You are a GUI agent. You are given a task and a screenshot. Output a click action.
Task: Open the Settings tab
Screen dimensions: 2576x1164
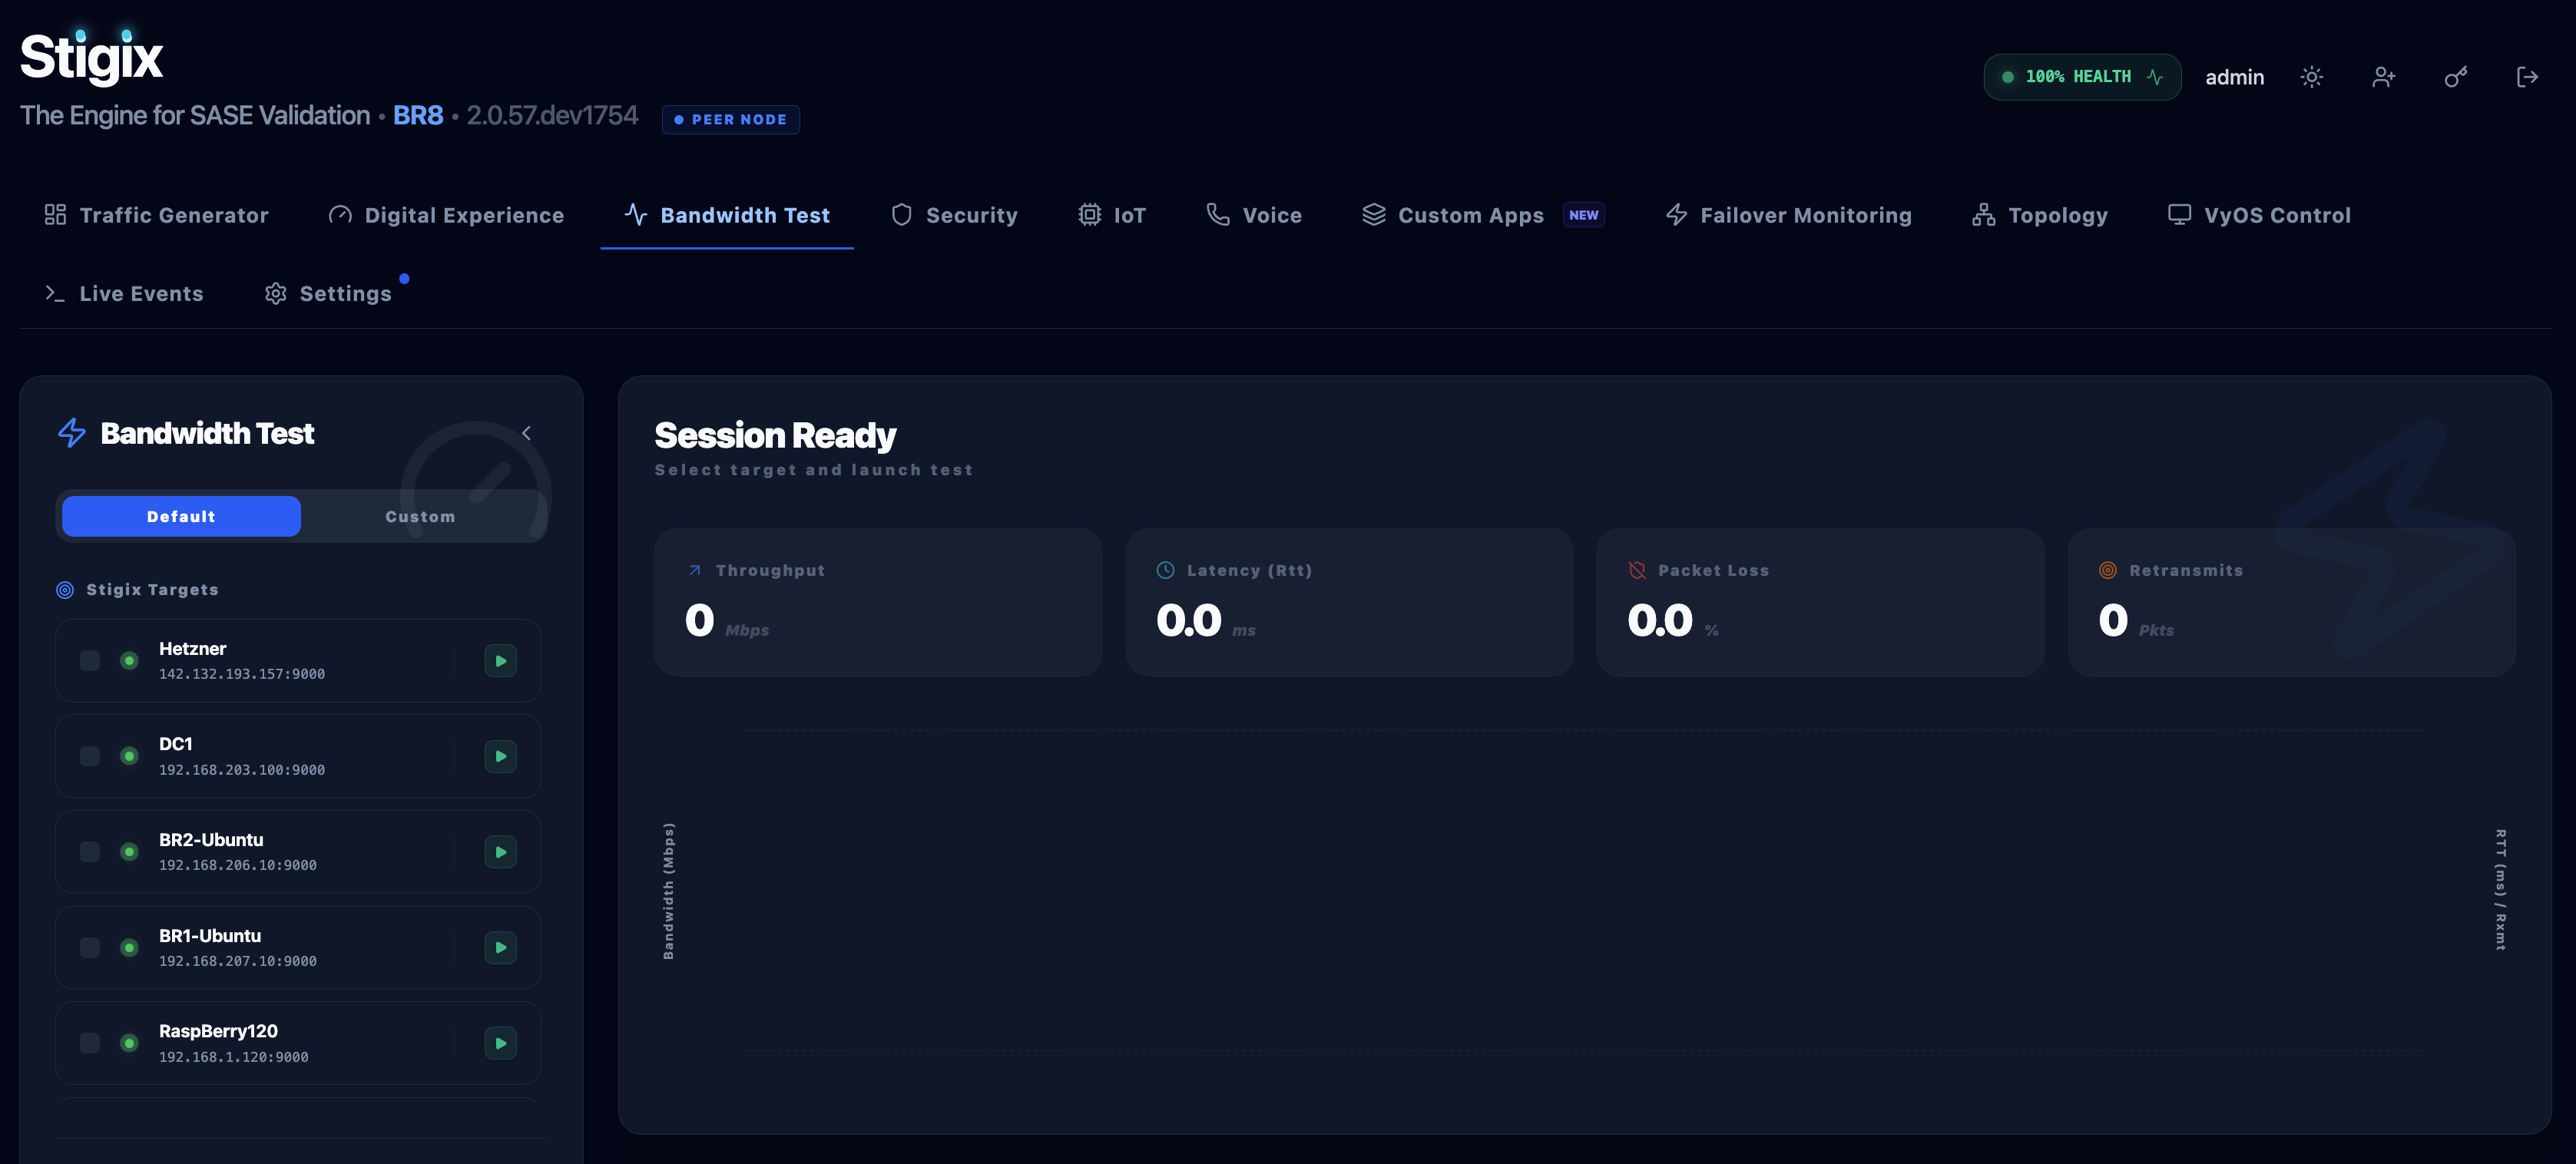(328, 293)
